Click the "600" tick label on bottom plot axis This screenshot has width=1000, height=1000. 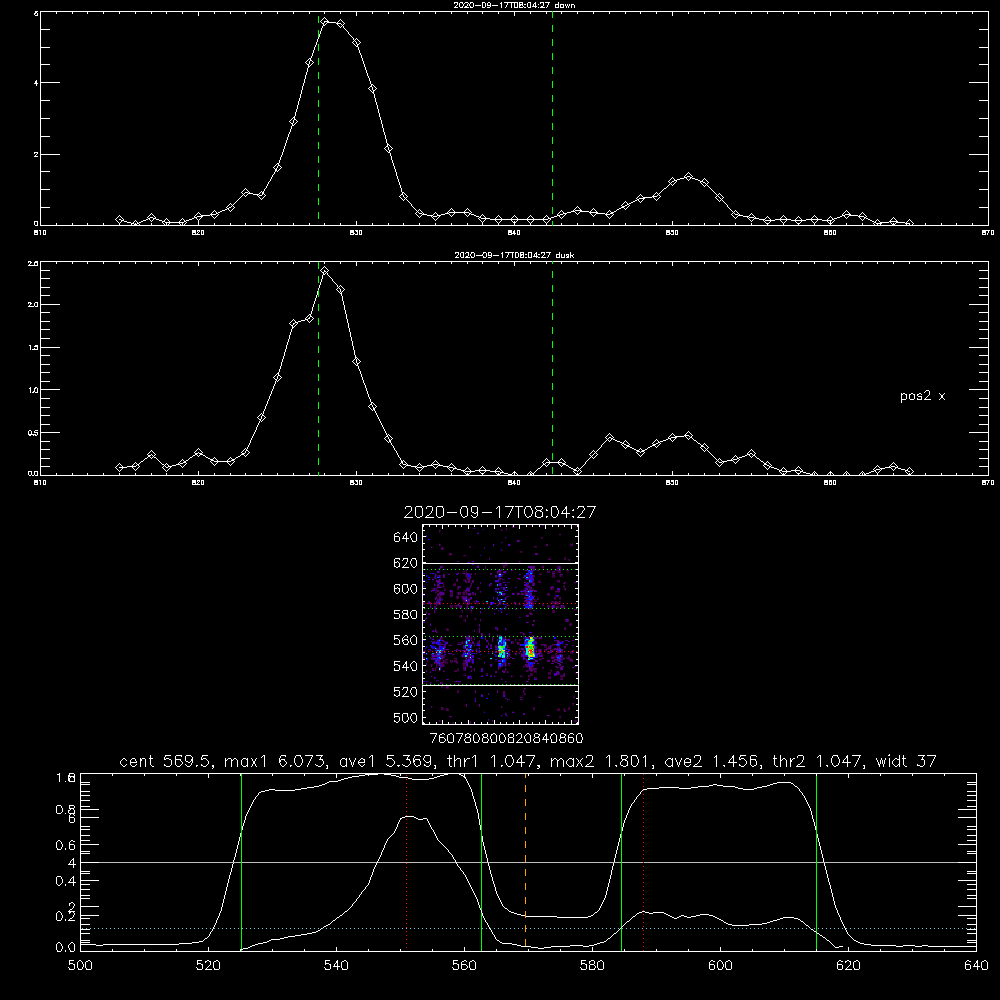(x=720, y=966)
